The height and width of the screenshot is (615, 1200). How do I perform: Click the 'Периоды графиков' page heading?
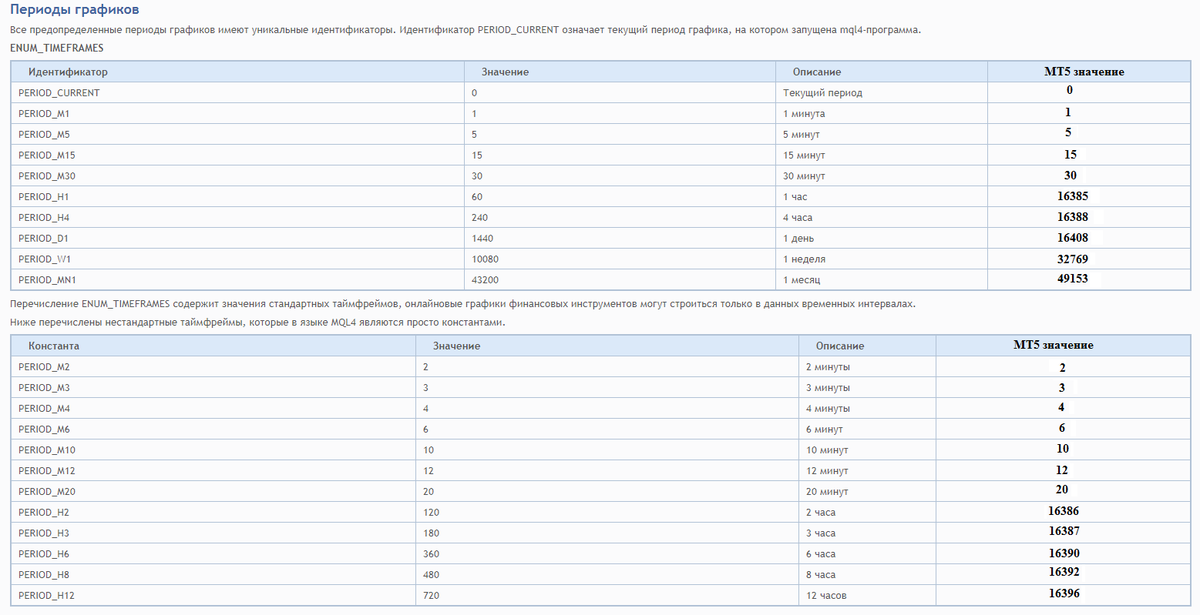(74, 10)
